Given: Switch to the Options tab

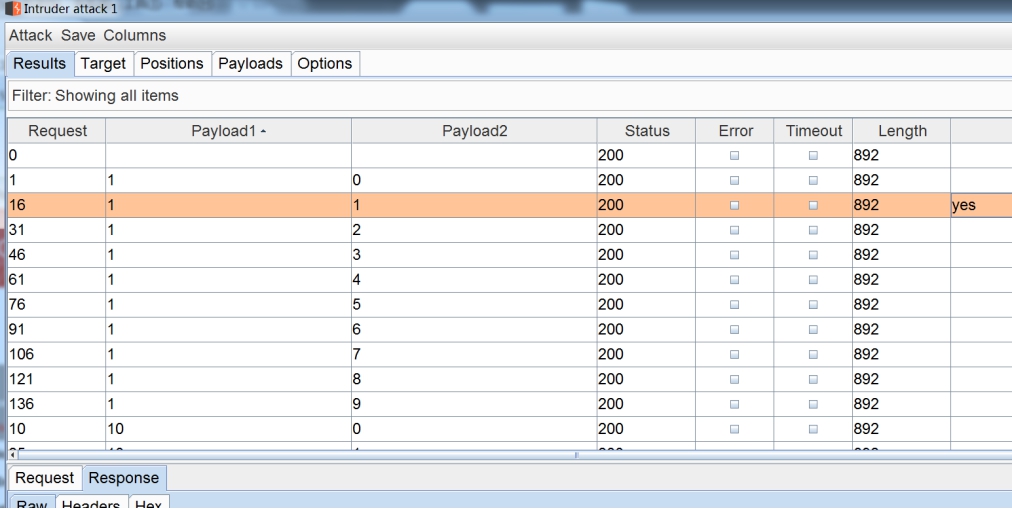Looking at the screenshot, I should (x=325, y=64).
